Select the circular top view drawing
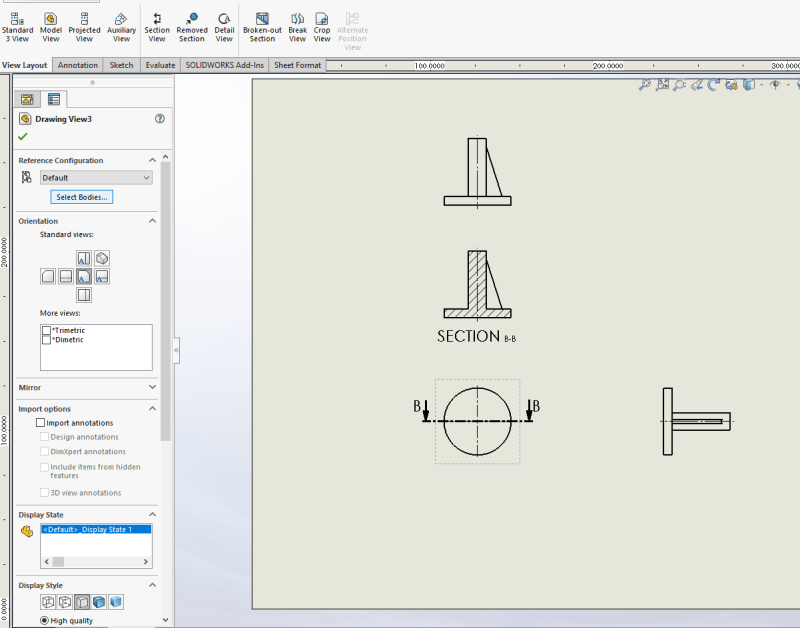This screenshot has height=628, width=800. tap(478, 421)
